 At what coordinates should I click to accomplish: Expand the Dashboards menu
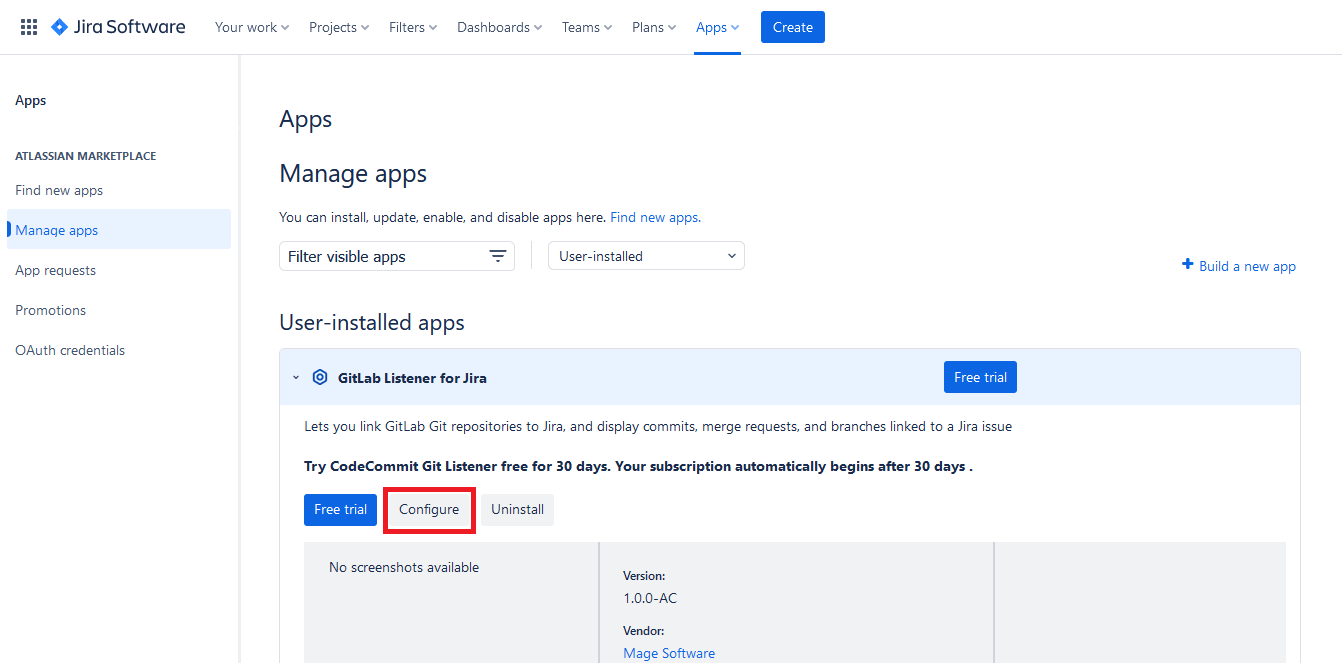500,27
